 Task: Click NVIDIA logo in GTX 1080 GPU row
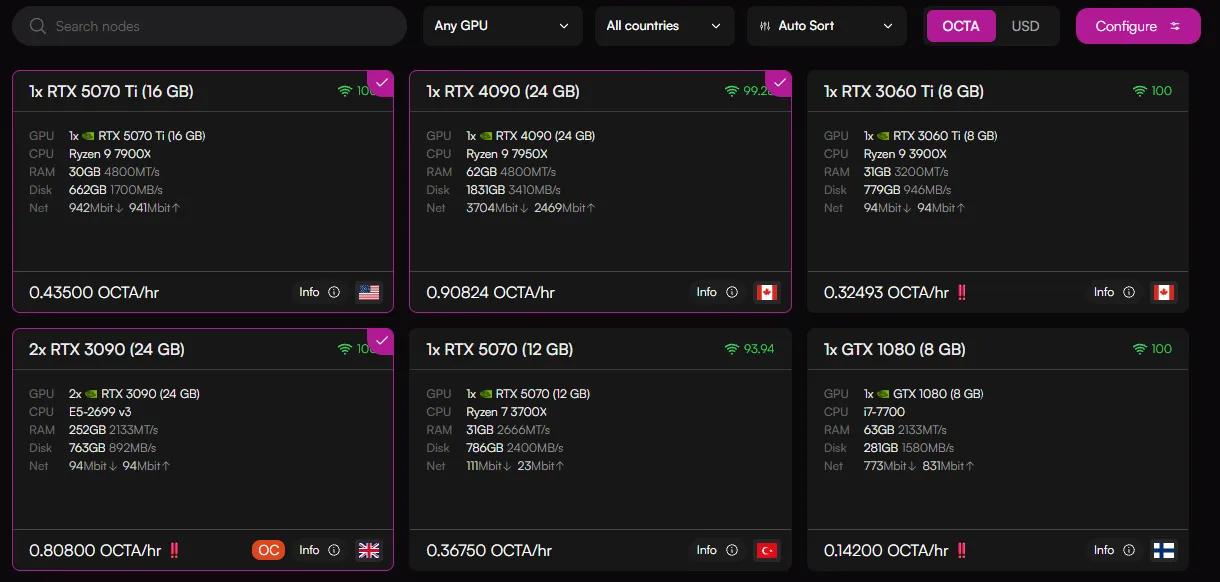[883, 394]
